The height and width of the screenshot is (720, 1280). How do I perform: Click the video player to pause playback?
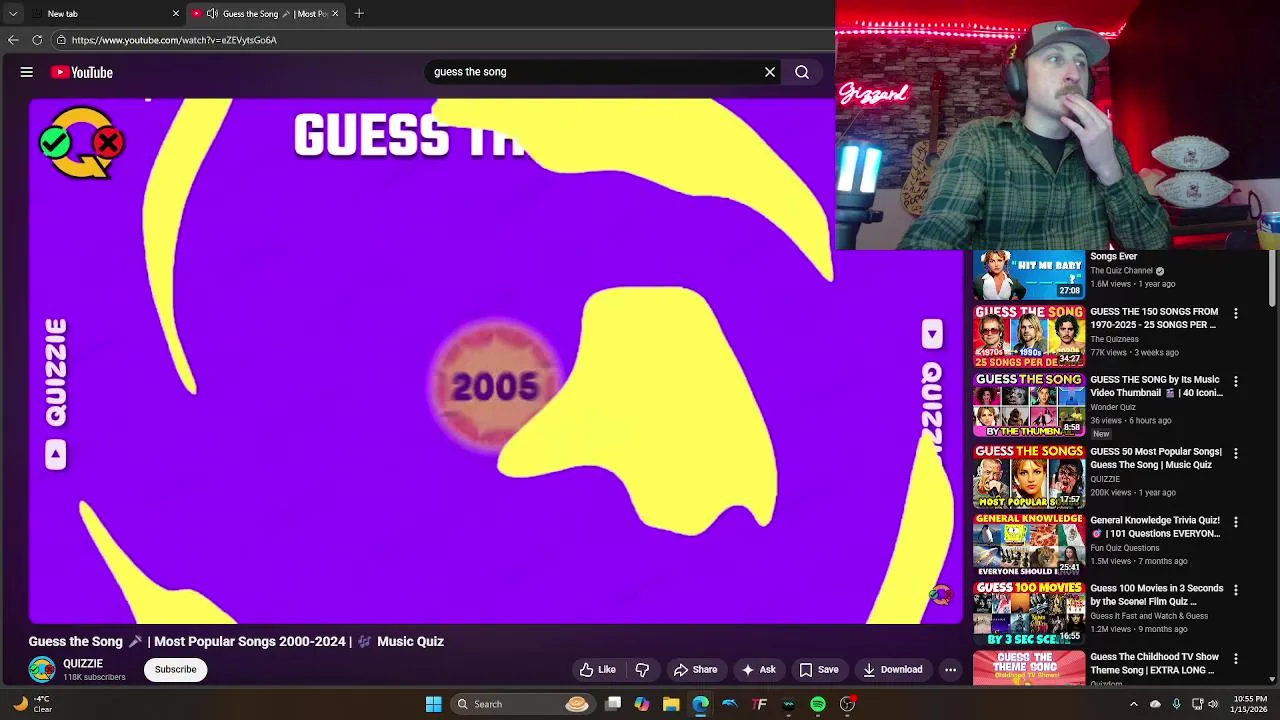coord(495,360)
